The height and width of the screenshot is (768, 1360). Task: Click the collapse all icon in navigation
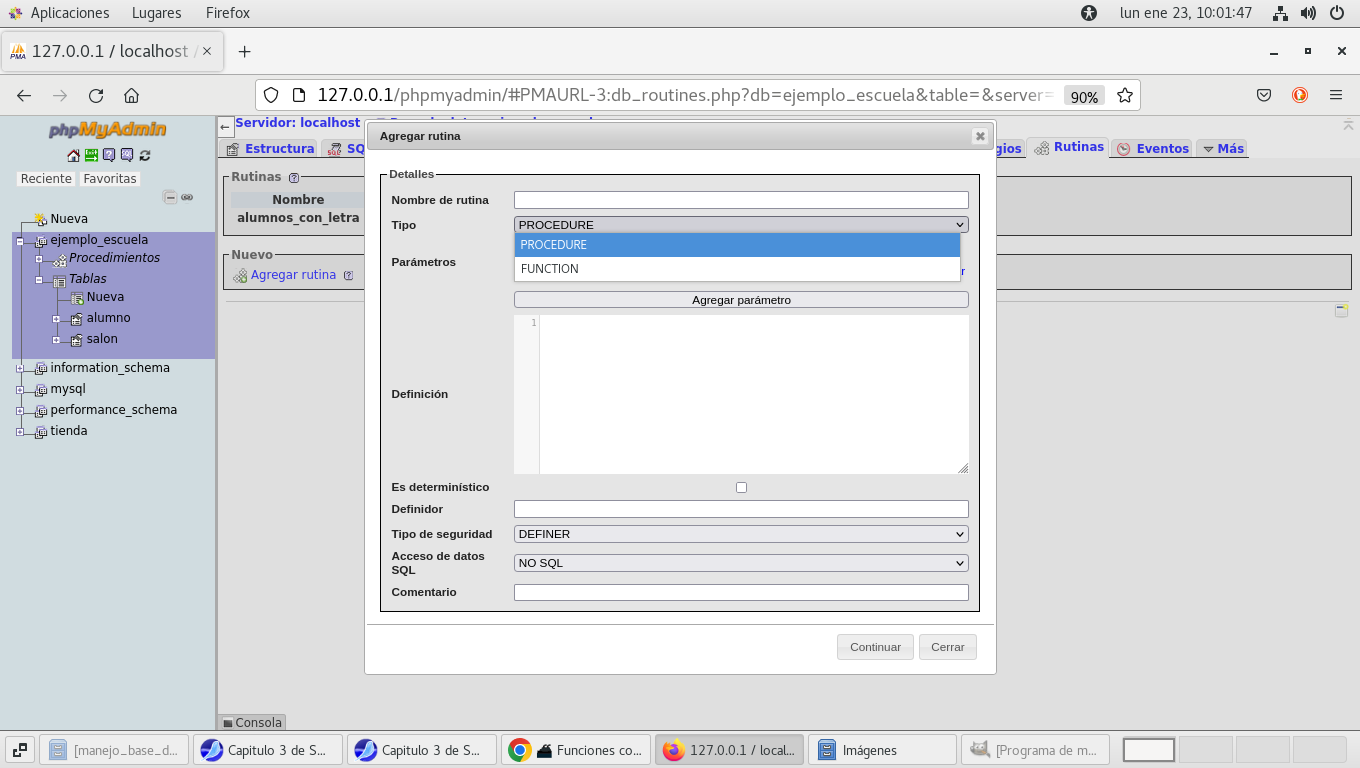[170, 198]
